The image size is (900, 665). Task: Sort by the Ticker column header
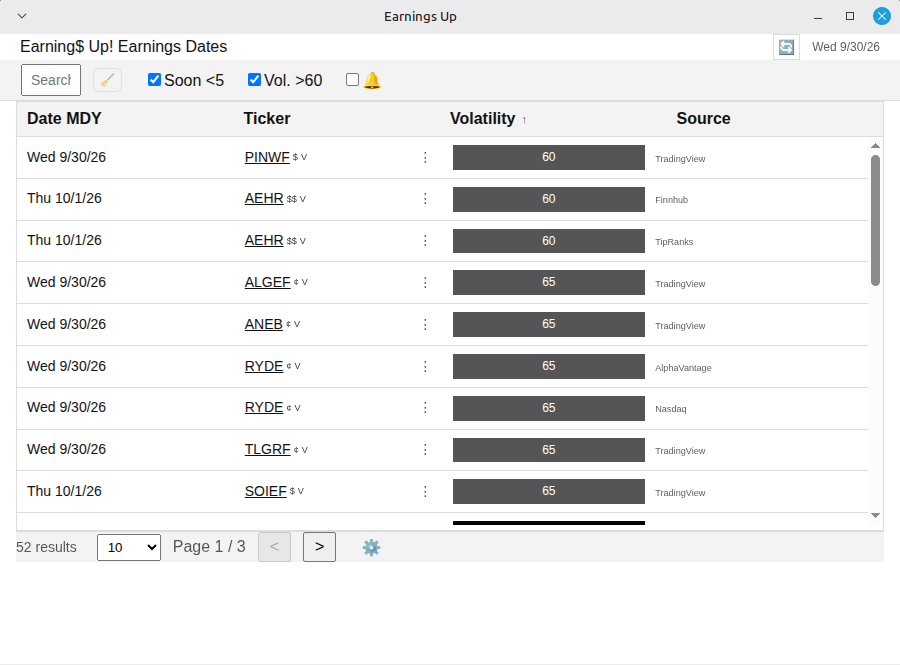click(267, 118)
